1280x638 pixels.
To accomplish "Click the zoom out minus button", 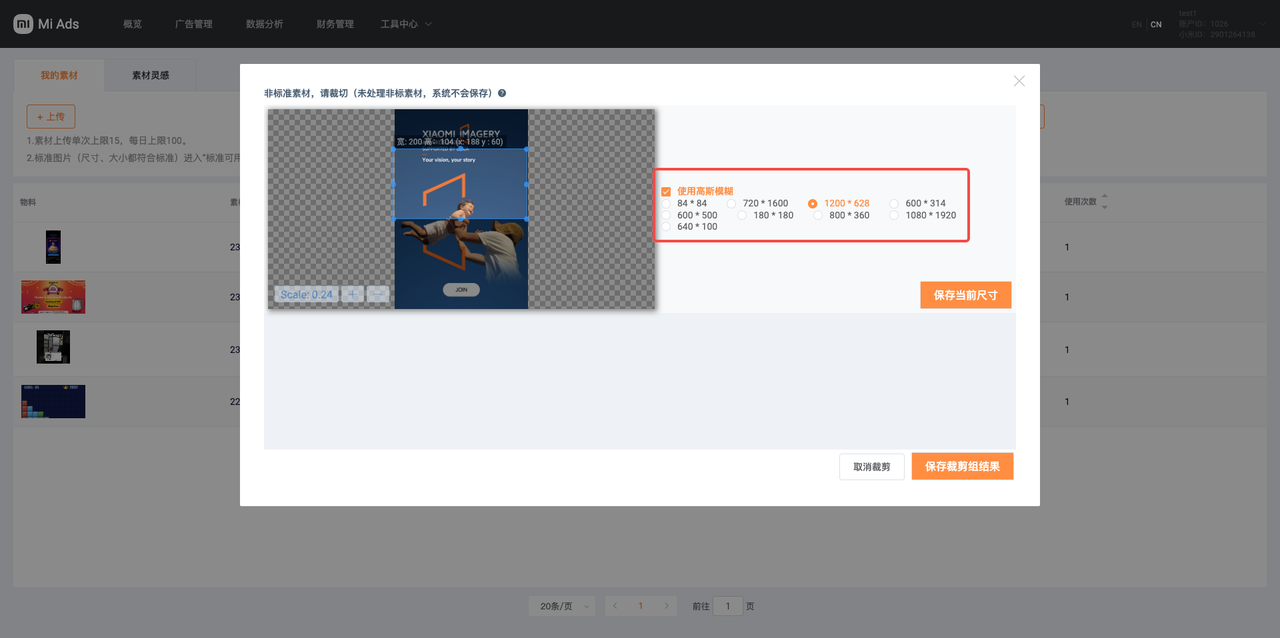I will tap(377, 294).
